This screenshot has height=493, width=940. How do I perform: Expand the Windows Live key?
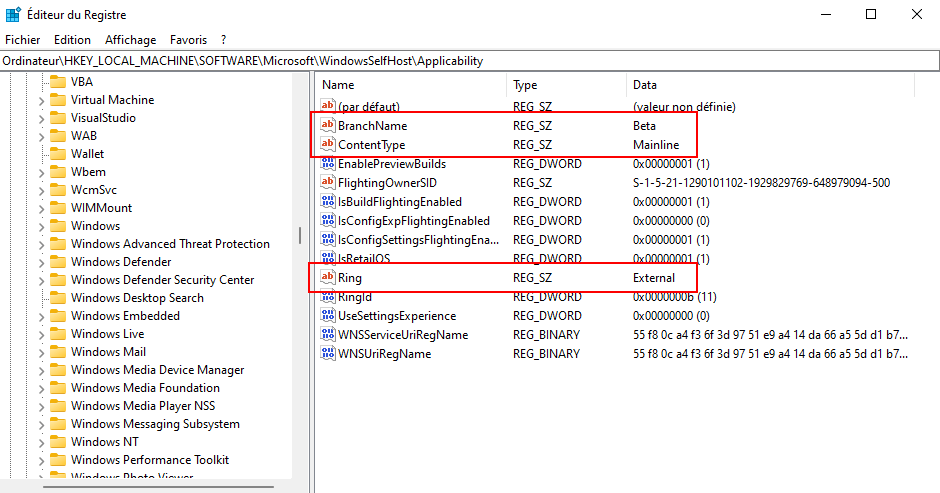click(41, 335)
